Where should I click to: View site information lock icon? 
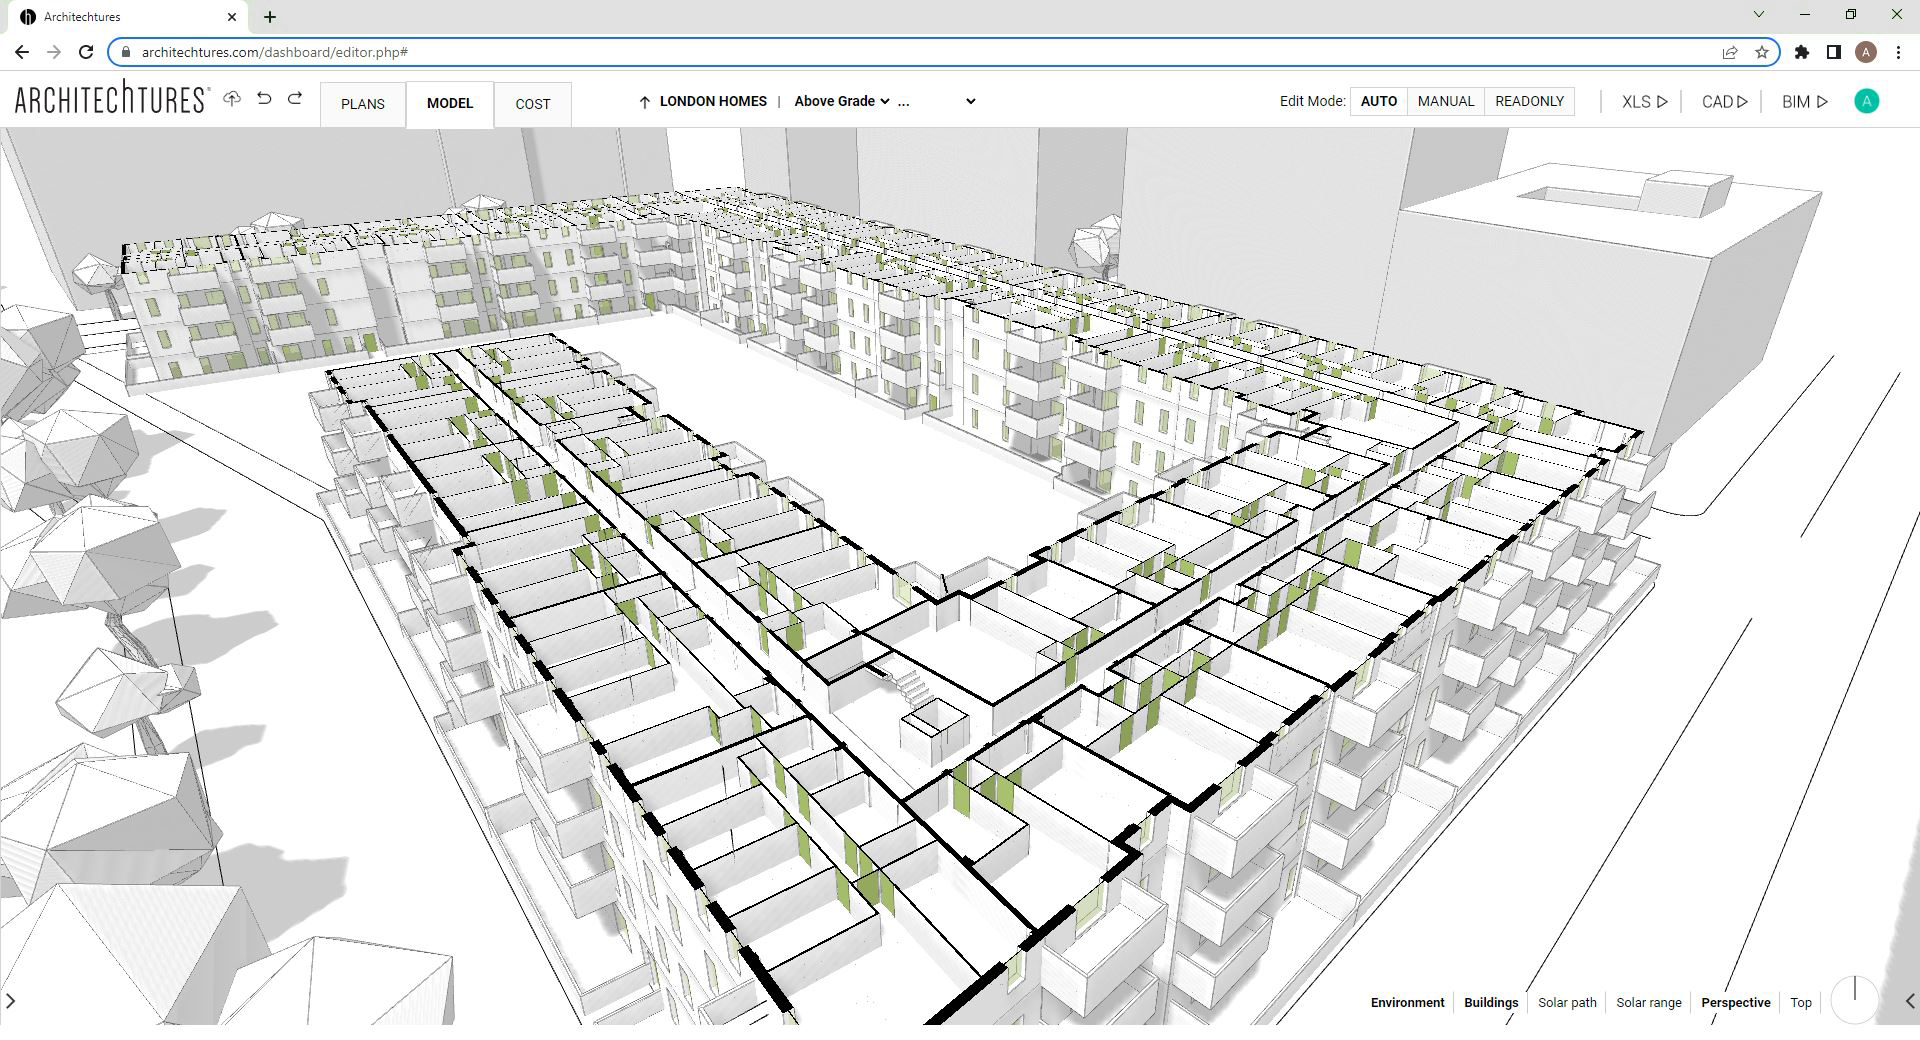pyautogui.click(x=125, y=52)
